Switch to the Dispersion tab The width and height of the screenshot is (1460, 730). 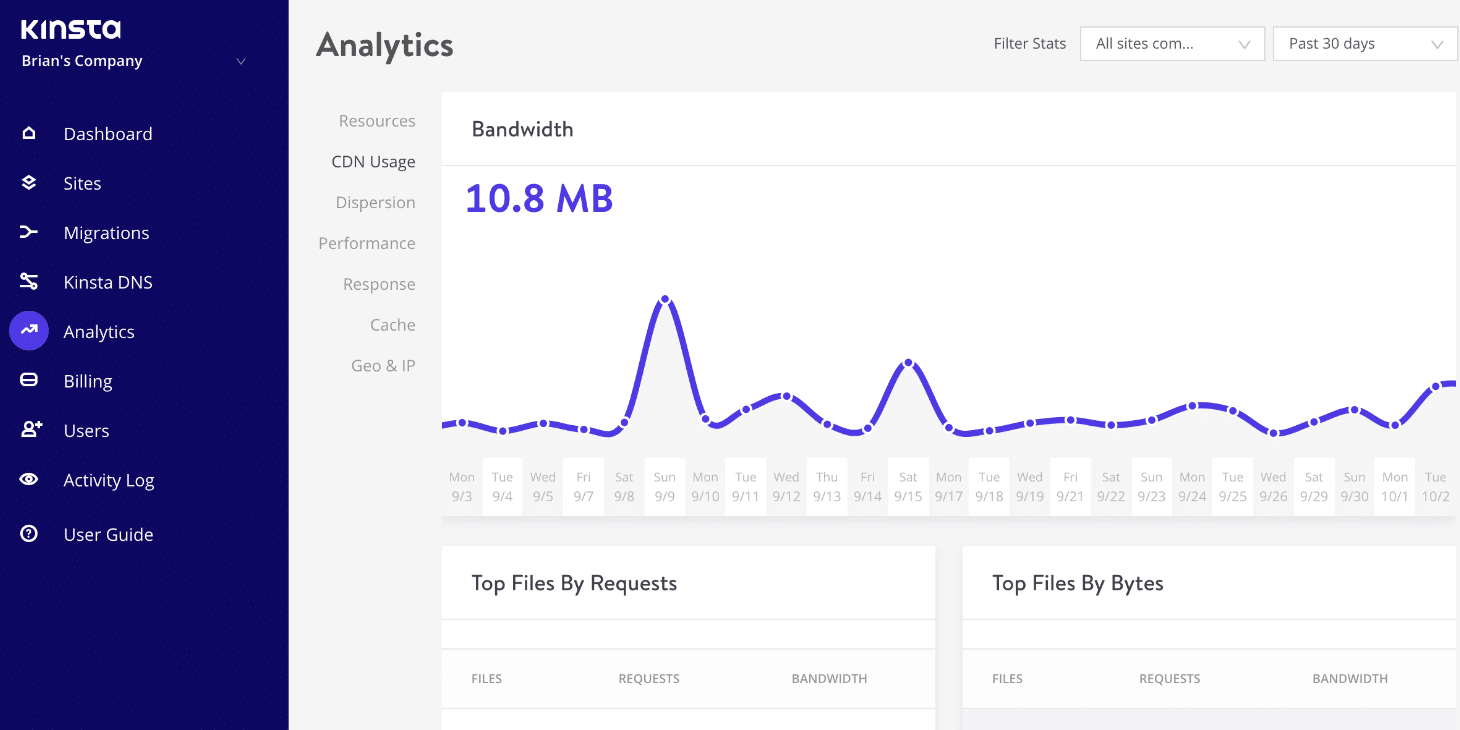coord(376,202)
